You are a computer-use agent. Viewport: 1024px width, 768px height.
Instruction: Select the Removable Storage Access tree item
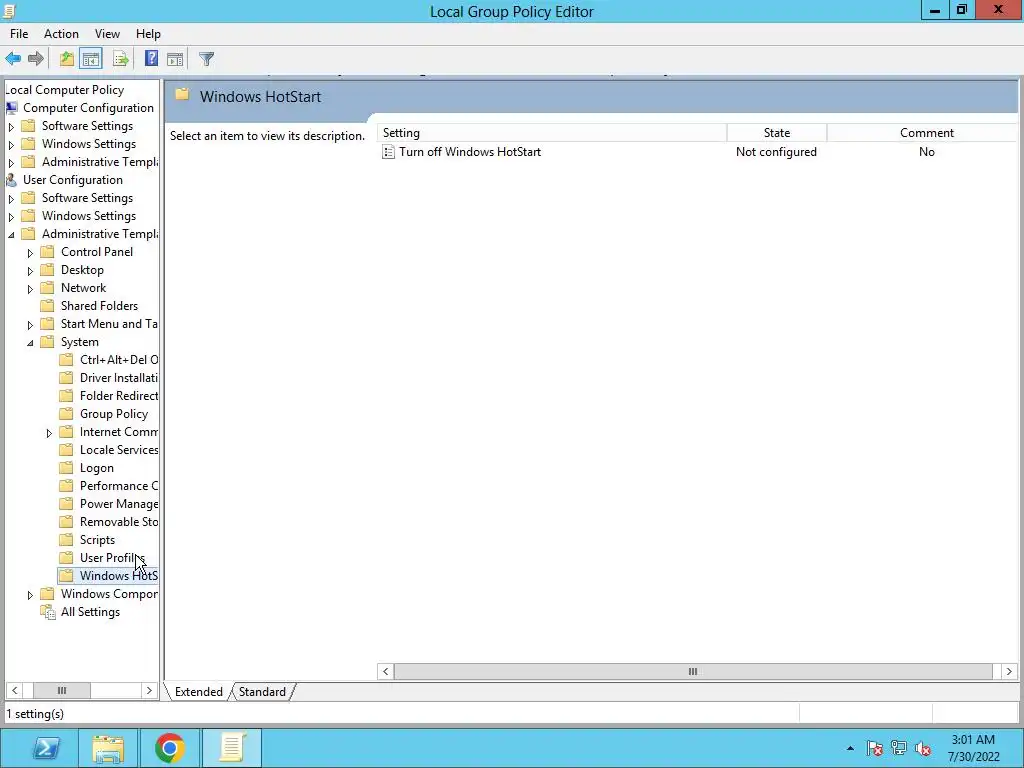click(x=119, y=522)
